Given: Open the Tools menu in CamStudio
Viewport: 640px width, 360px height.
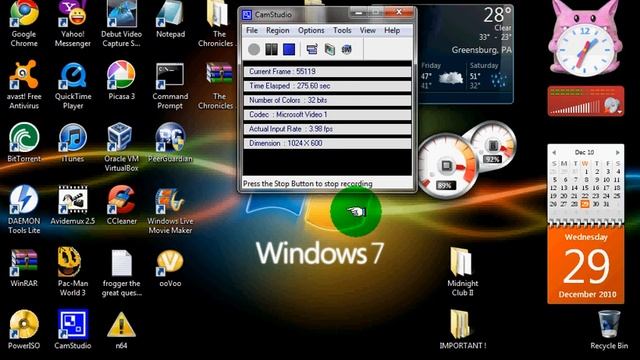Looking at the screenshot, I should point(342,31).
